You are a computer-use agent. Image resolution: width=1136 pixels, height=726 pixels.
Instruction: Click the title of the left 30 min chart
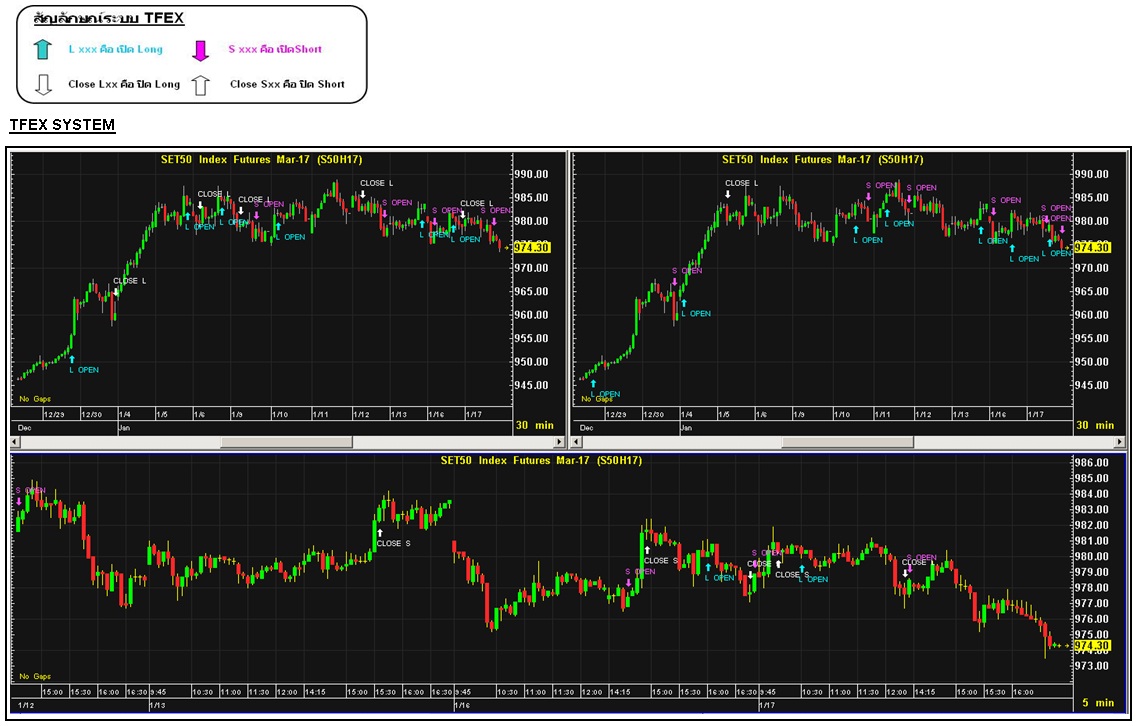tap(262, 159)
